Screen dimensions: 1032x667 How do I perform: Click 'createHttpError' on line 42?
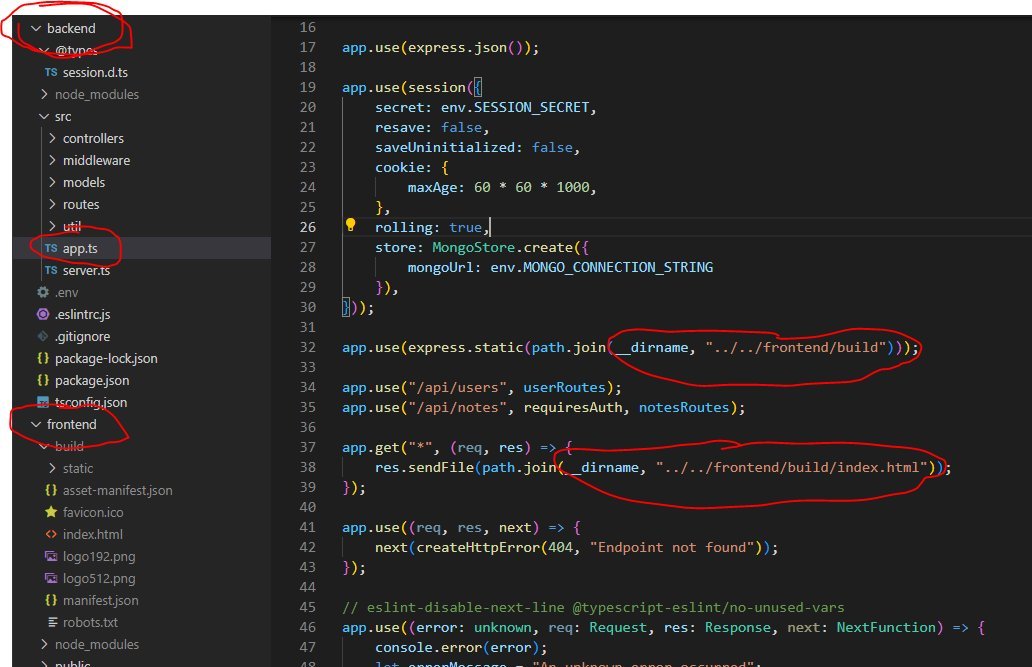[478, 547]
